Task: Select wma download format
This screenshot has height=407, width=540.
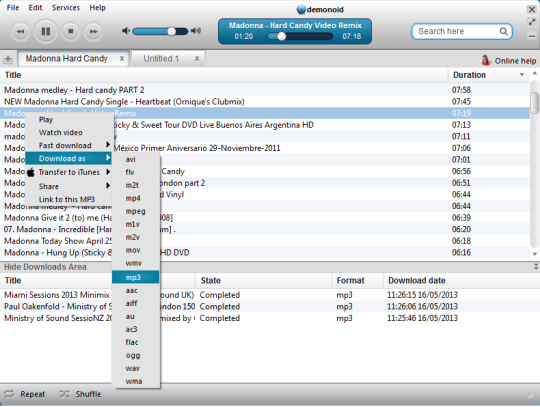Action: (136, 382)
